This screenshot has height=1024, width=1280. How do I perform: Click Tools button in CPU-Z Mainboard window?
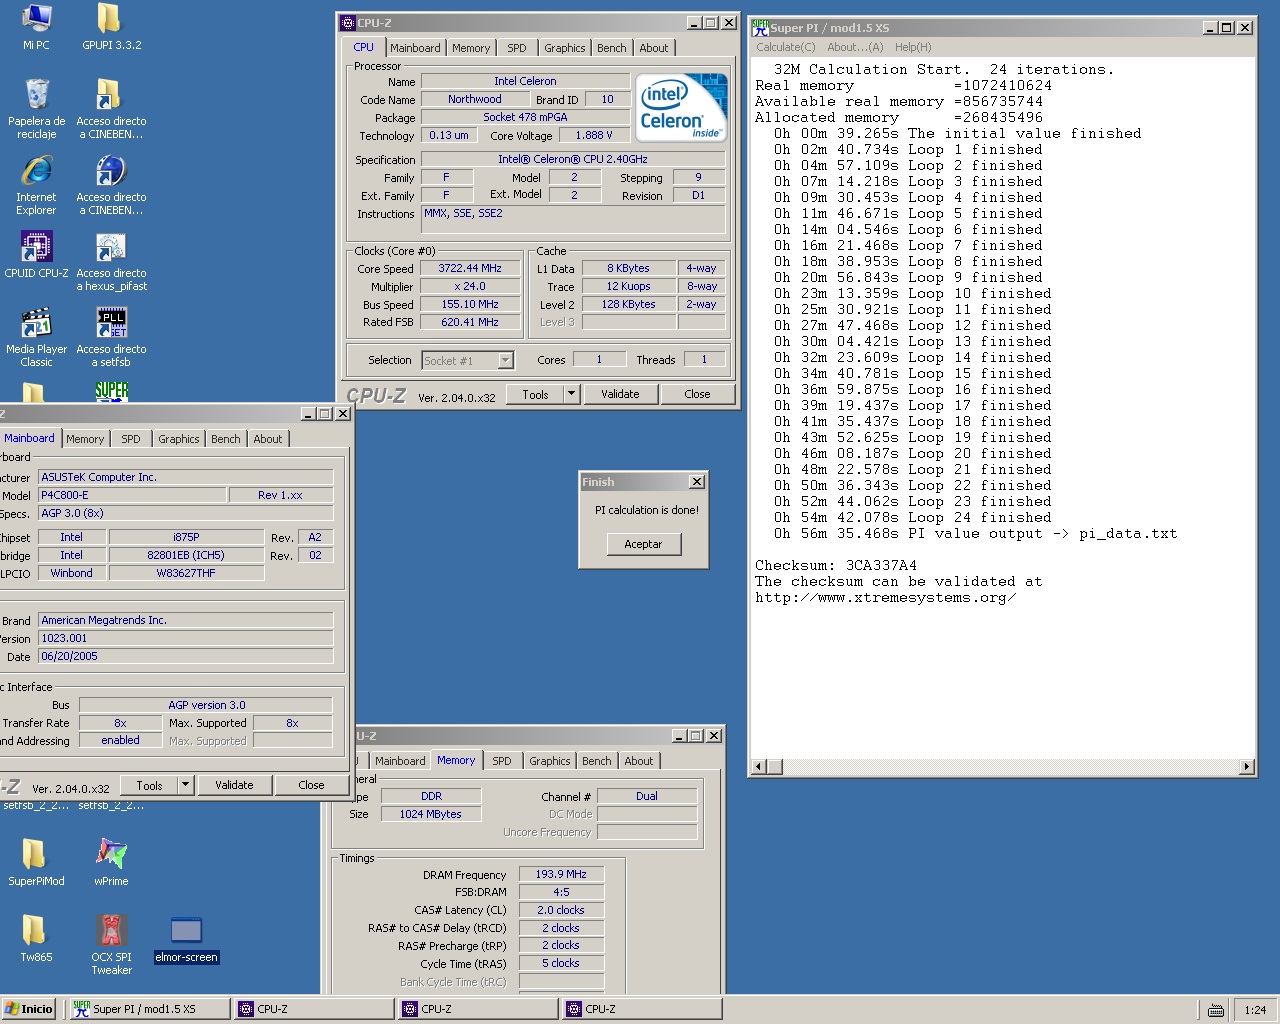pos(150,785)
